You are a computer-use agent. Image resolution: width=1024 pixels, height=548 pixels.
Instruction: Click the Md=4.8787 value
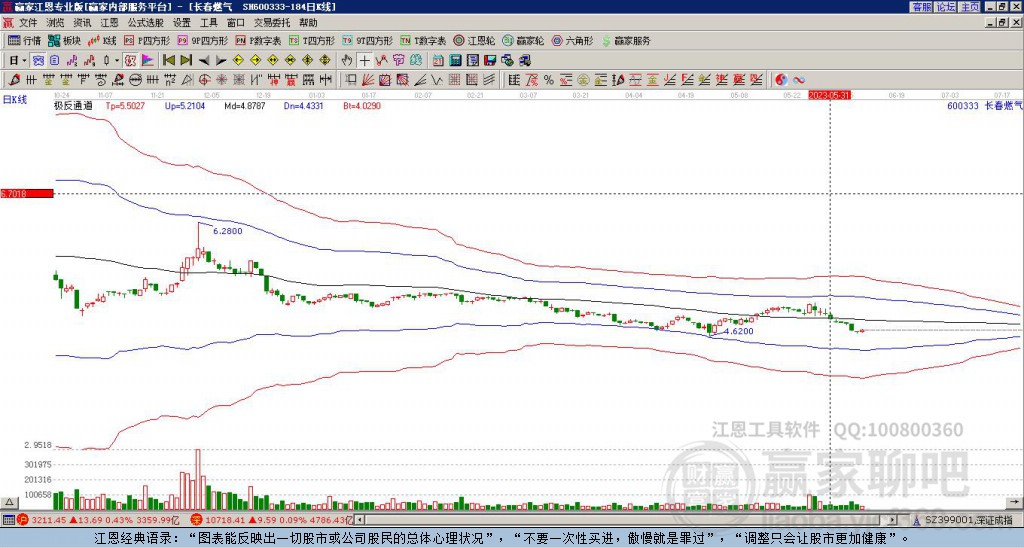pyautogui.click(x=245, y=105)
